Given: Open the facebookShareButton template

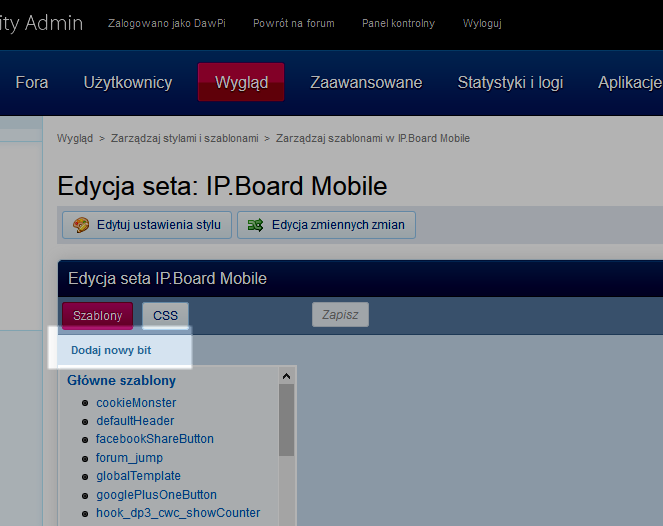Looking at the screenshot, I should coord(155,439).
